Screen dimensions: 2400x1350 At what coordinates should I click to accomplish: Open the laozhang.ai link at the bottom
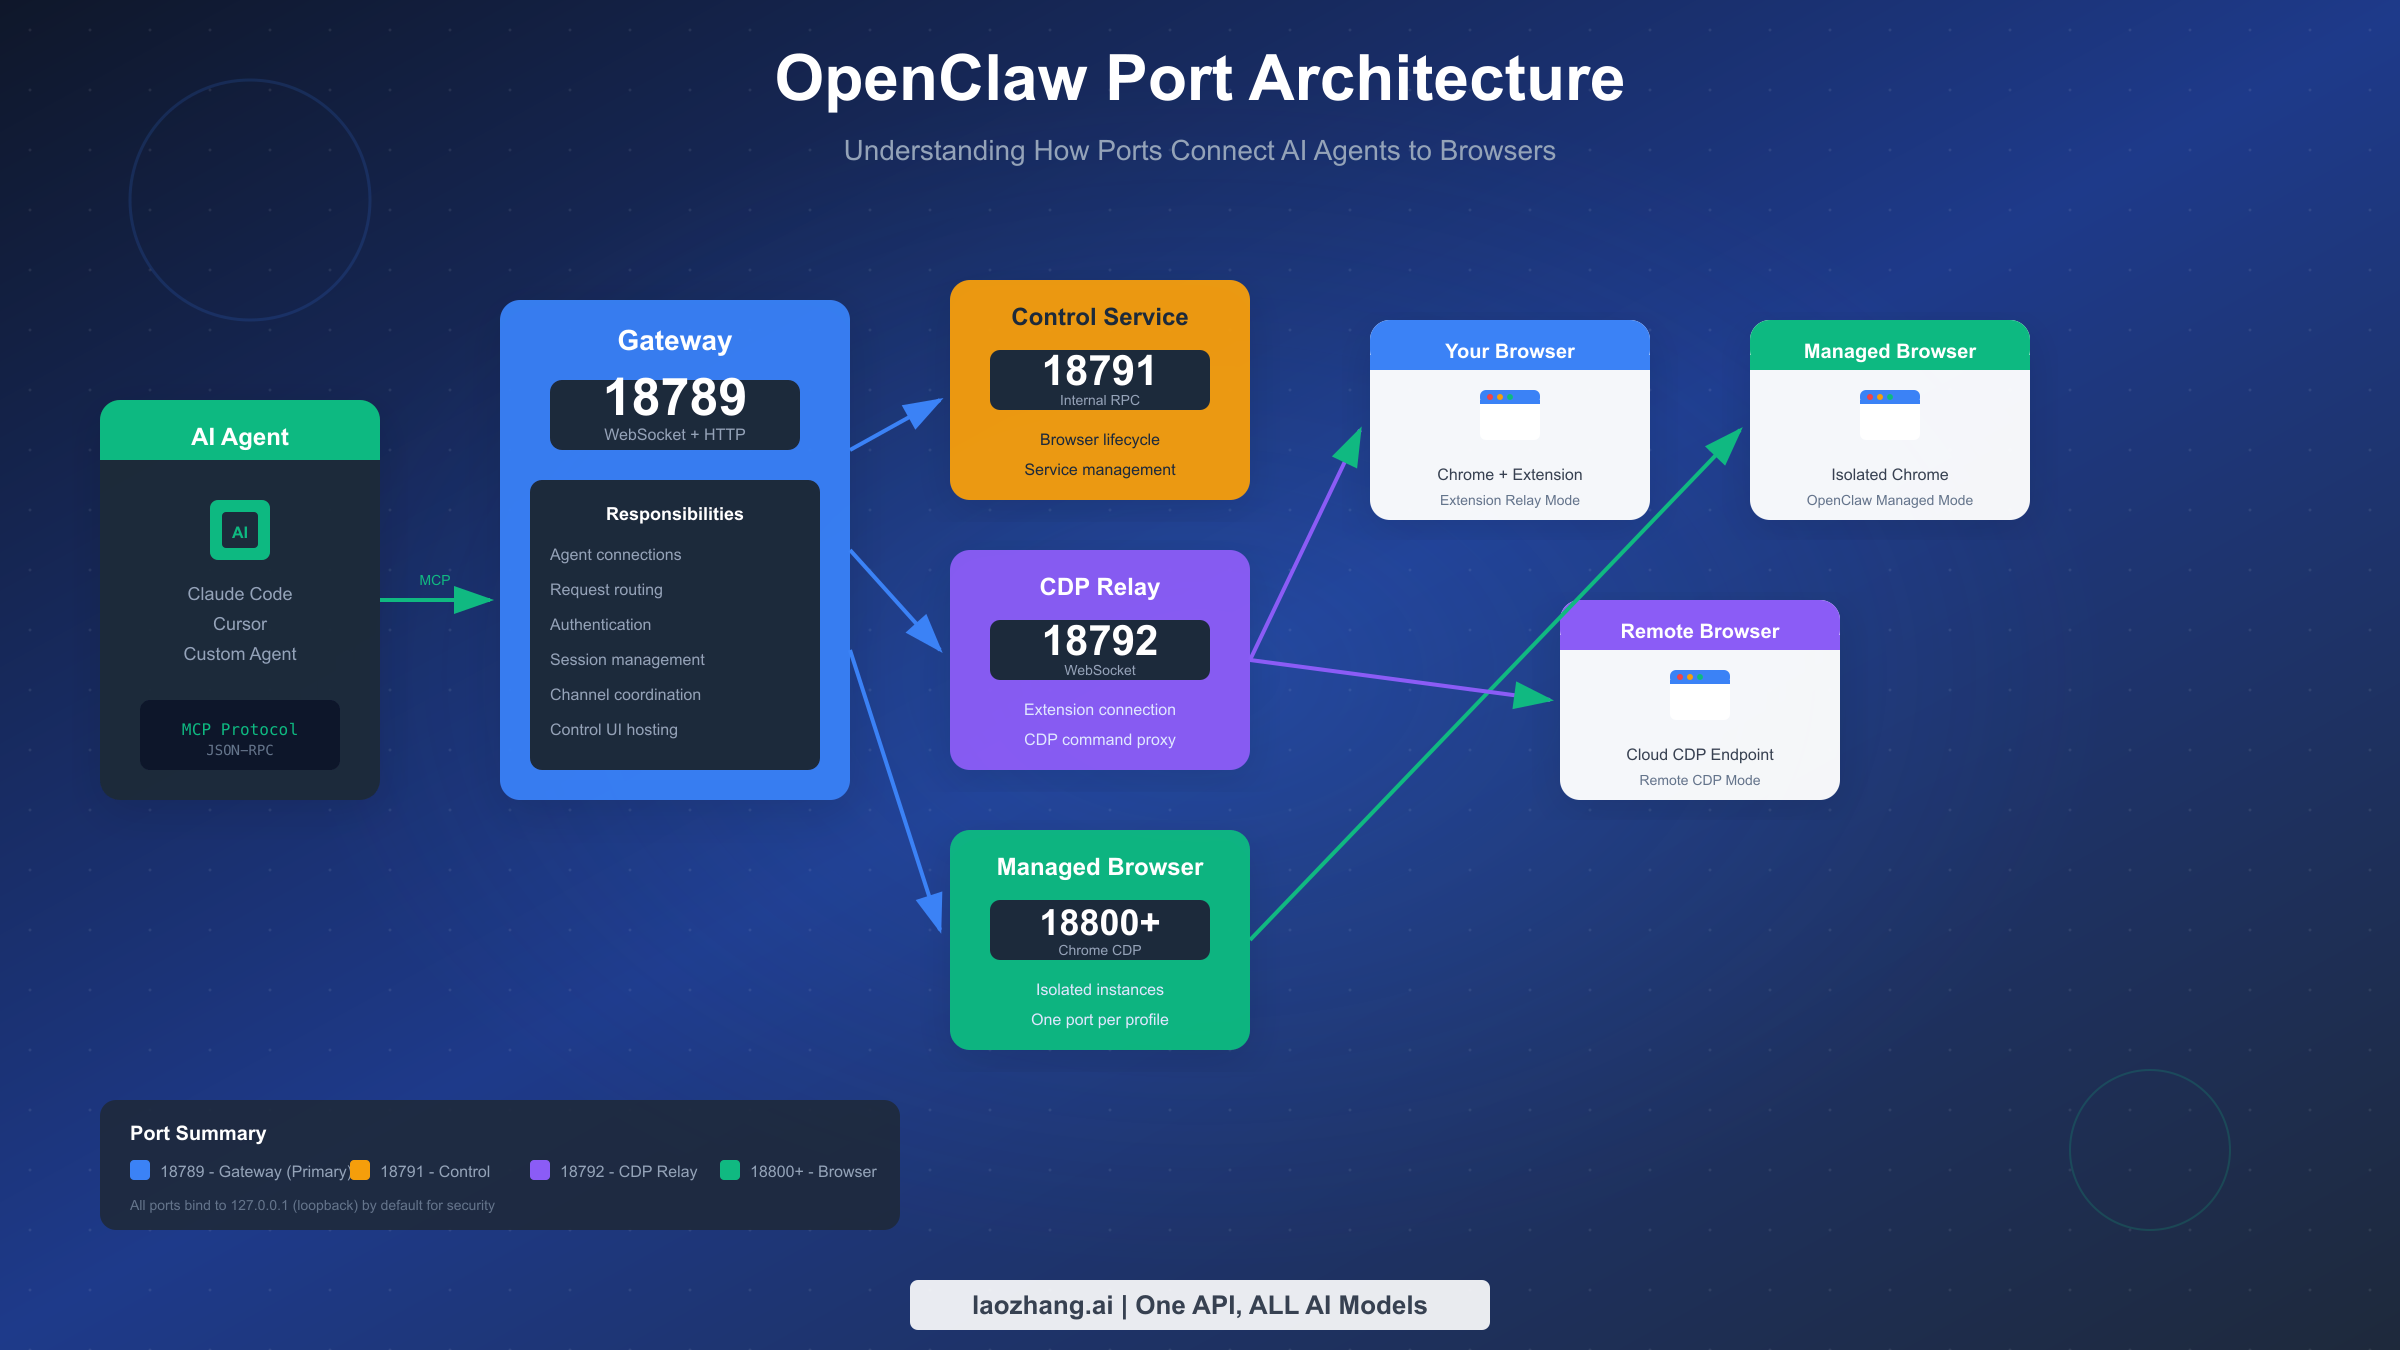point(1199,1304)
